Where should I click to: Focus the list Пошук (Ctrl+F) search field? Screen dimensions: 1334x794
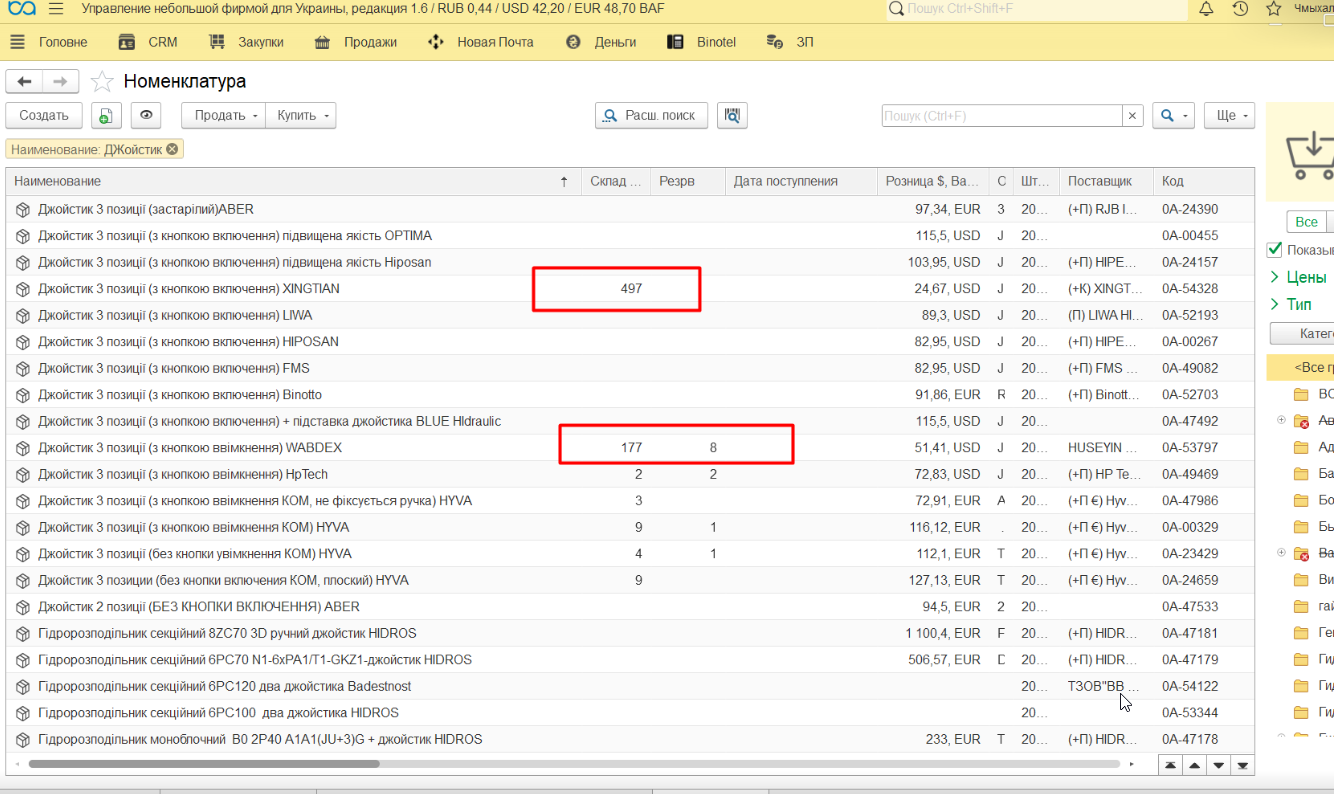tap(1001, 116)
